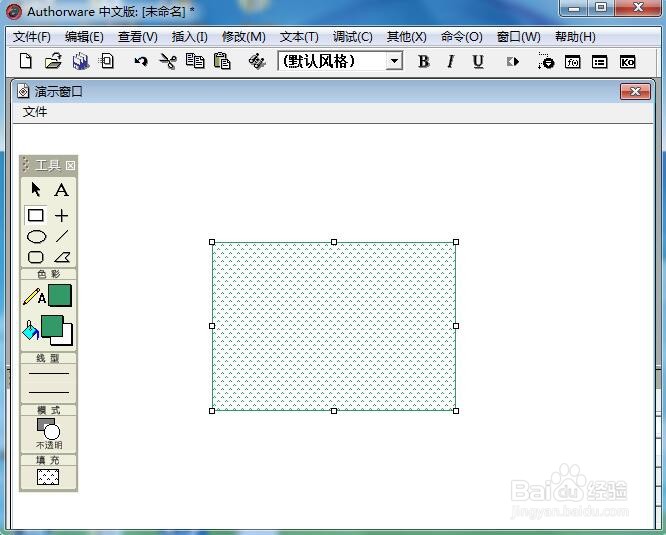Viewport: 666px width, 535px height.
Task: Click the top-left handle of rectangle
Action: (x=212, y=242)
